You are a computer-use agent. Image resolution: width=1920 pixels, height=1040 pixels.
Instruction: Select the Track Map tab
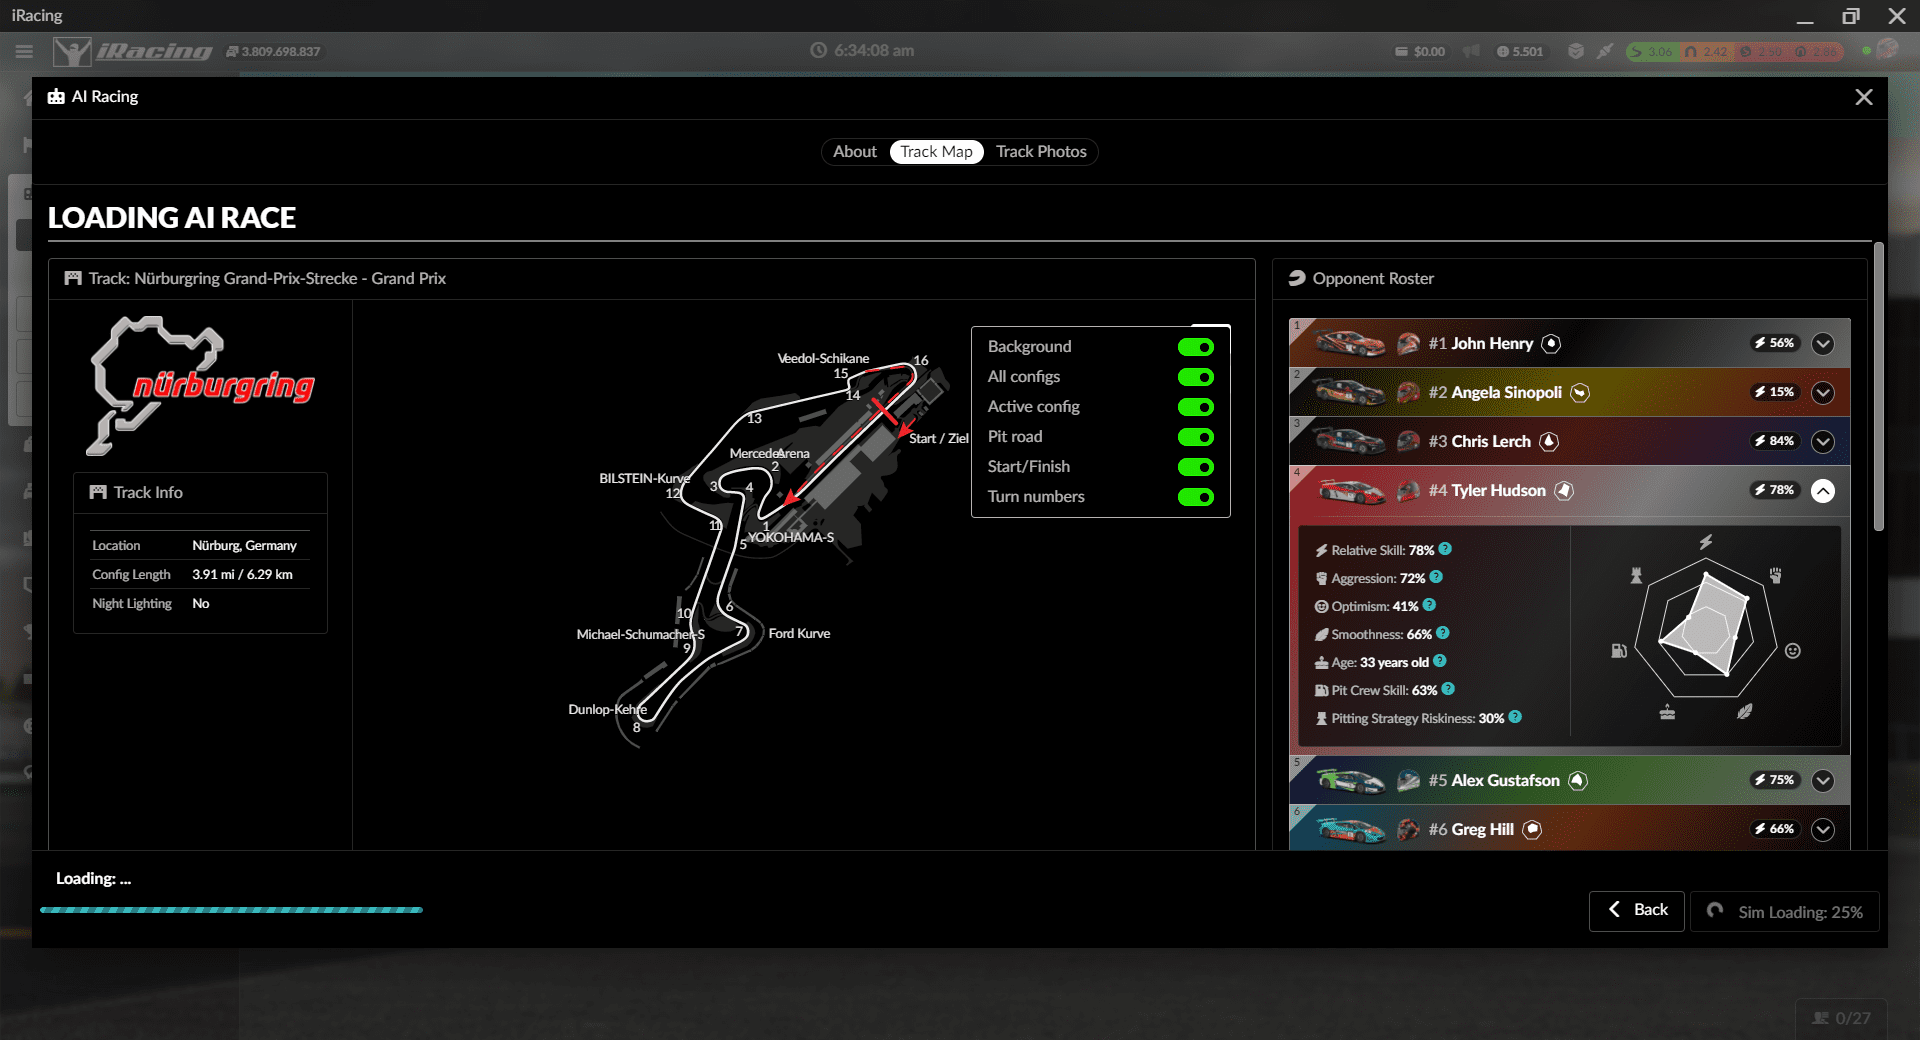coord(936,152)
